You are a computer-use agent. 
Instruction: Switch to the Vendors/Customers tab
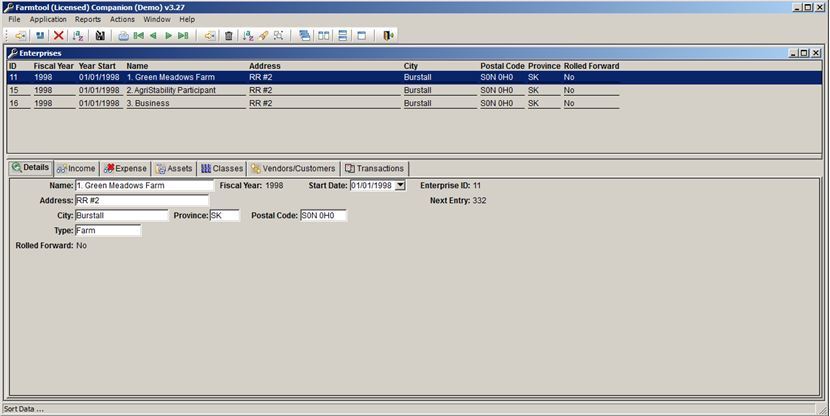293,168
